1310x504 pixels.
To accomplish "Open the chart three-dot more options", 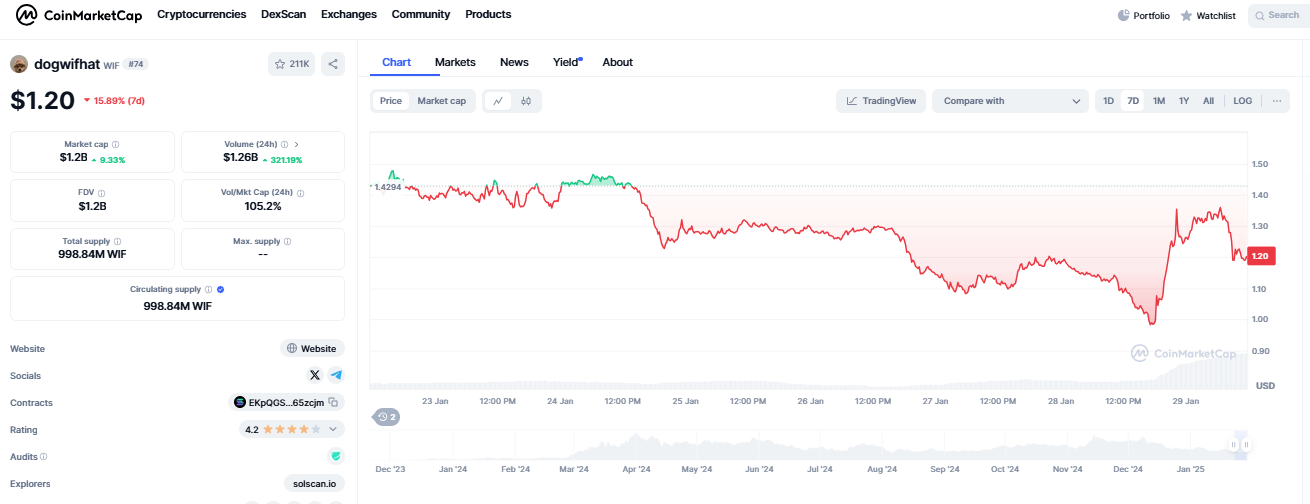I will click(1276, 101).
